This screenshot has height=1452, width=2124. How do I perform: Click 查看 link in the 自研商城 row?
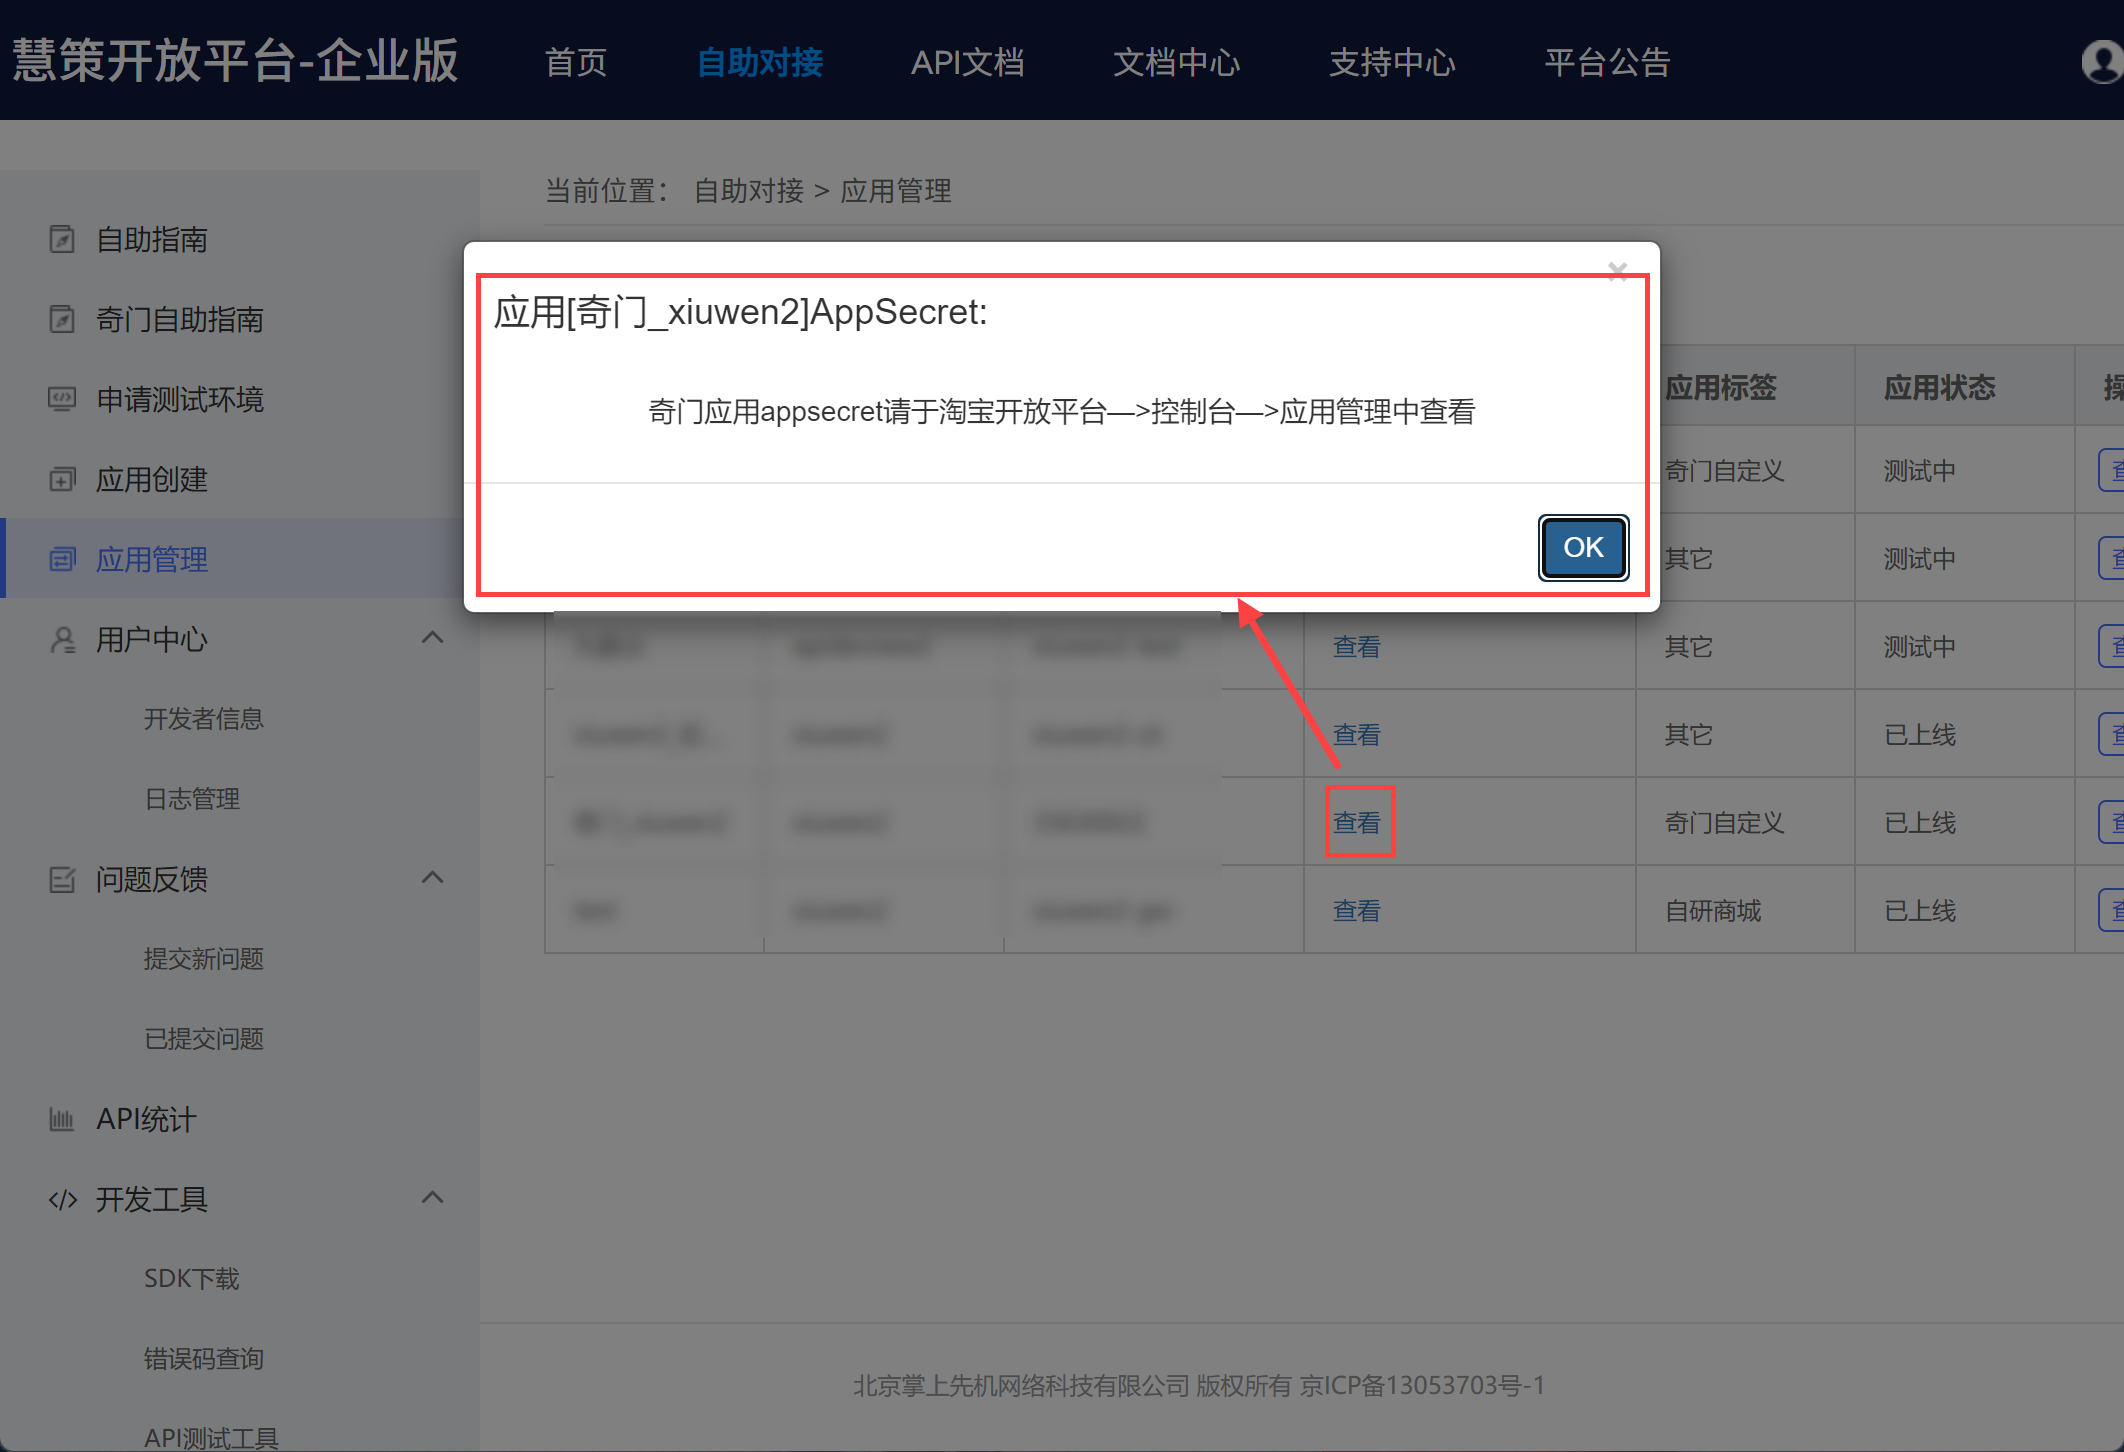[x=1356, y=911]
